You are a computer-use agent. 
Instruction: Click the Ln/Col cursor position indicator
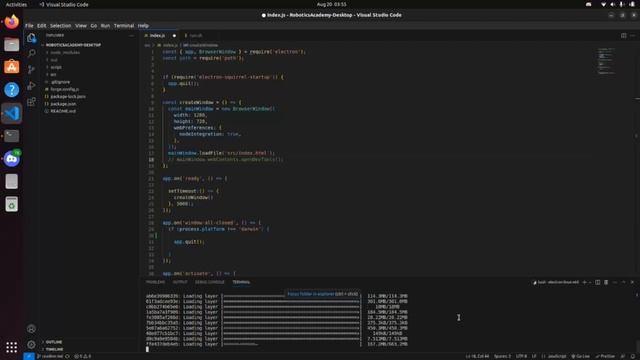click(477, 356)
